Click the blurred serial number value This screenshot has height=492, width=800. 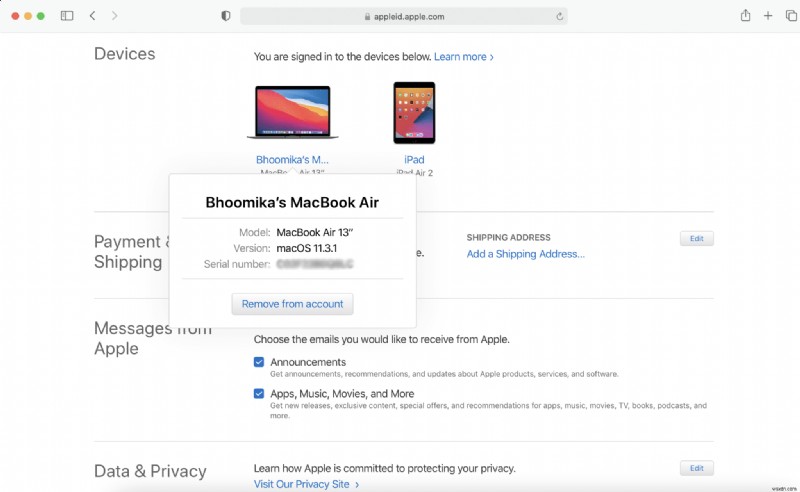pos(315,264)
